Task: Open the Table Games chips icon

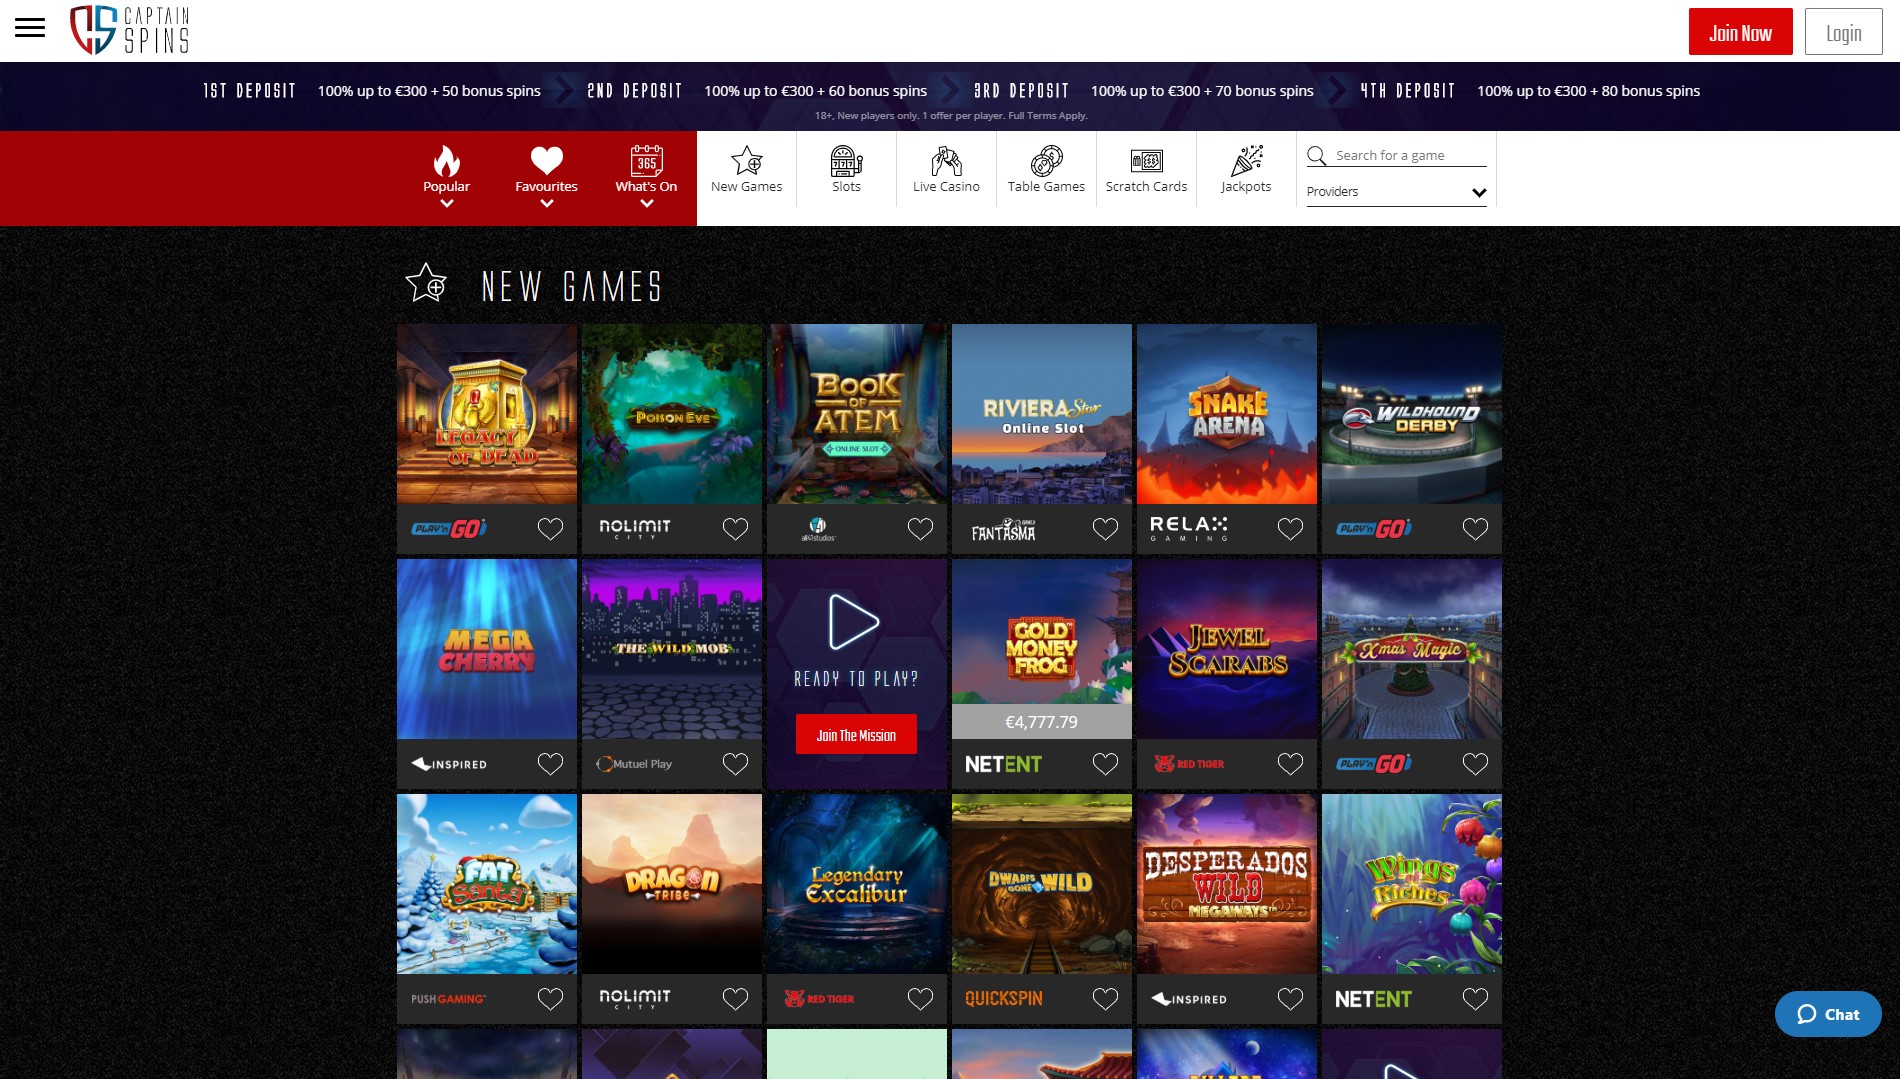Action: coord(1046,161)
